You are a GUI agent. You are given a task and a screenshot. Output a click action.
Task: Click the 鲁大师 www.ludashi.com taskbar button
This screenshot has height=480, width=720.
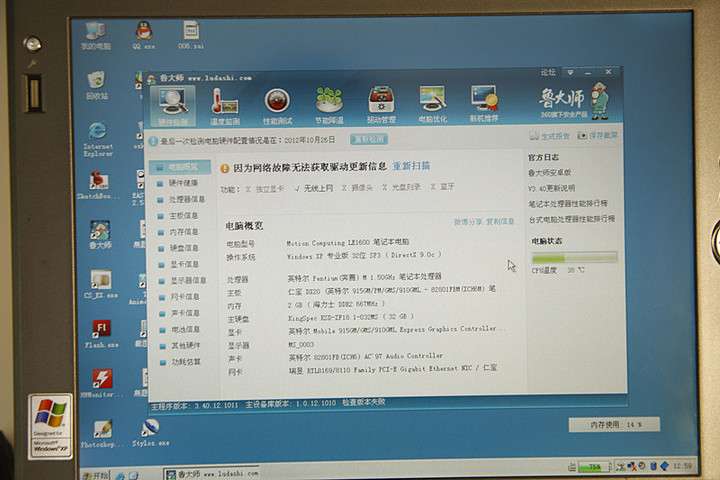pyautogui.click(x=211, y=474)
